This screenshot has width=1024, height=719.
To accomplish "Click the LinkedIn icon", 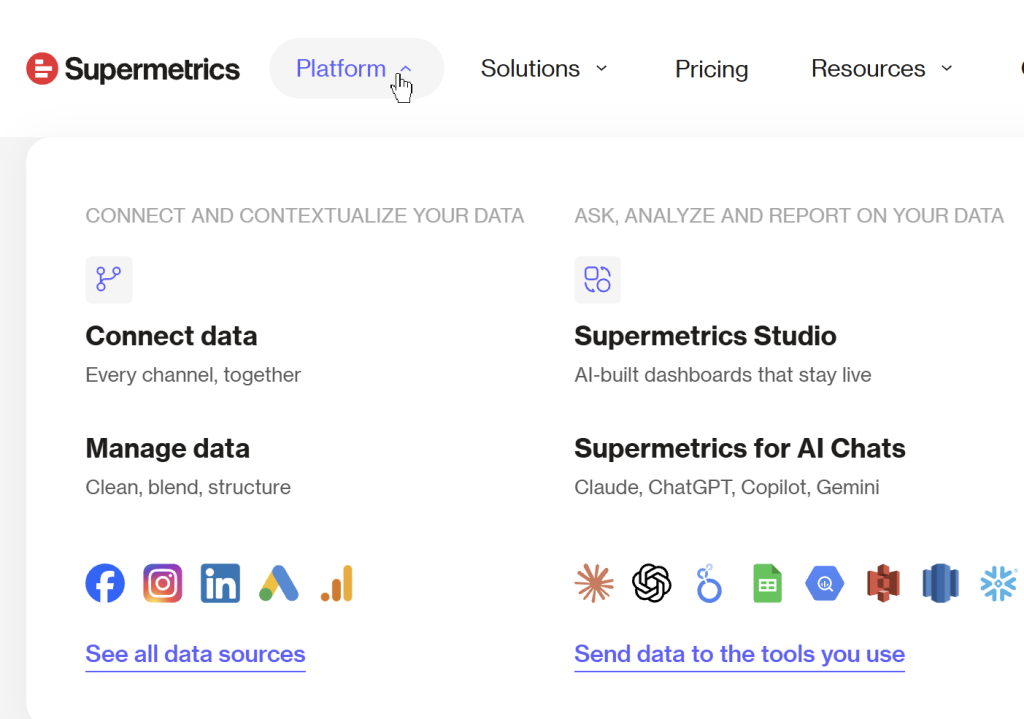I will pyautogui.click(x=220, y=583).
